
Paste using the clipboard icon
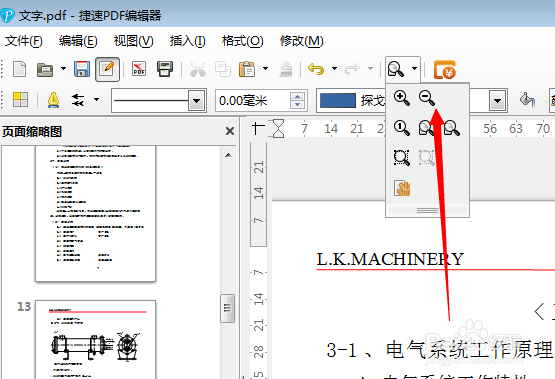pos(247,69)
